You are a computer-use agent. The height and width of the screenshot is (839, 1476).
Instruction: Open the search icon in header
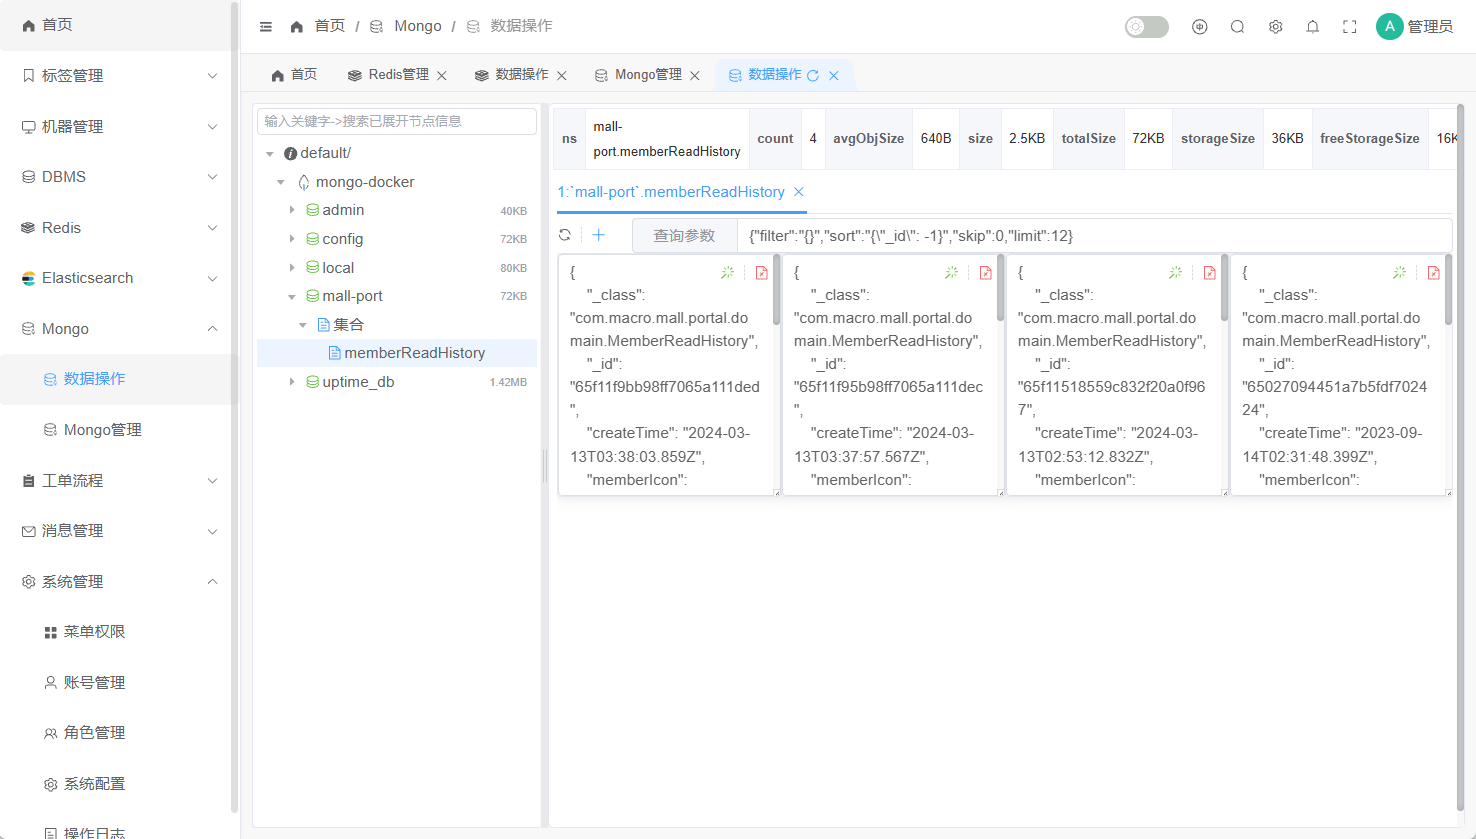(1237, 27)
